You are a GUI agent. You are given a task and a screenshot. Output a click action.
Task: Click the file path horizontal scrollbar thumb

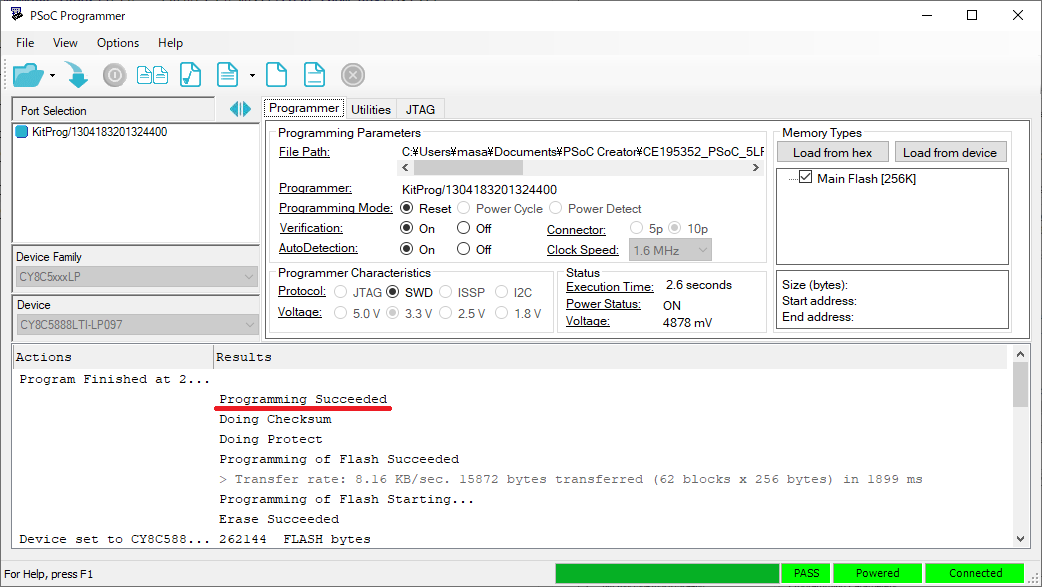(x=468, y=168)
